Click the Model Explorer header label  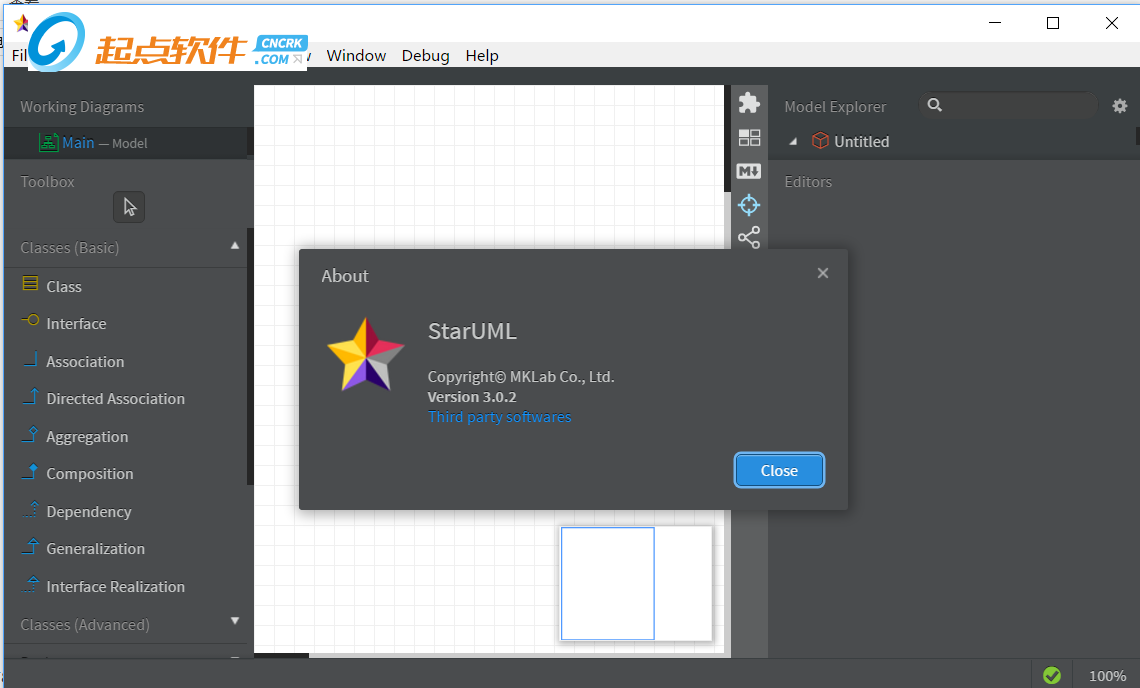click(x=835, y=106)
